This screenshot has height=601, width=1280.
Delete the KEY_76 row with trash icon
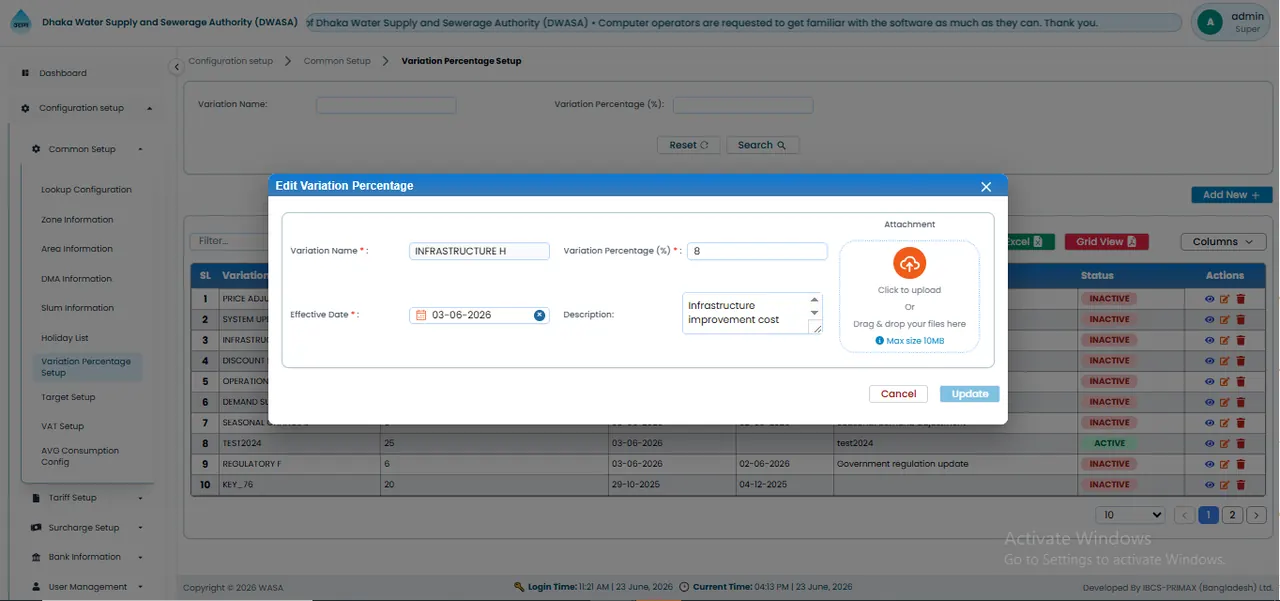click(1241, 485)
